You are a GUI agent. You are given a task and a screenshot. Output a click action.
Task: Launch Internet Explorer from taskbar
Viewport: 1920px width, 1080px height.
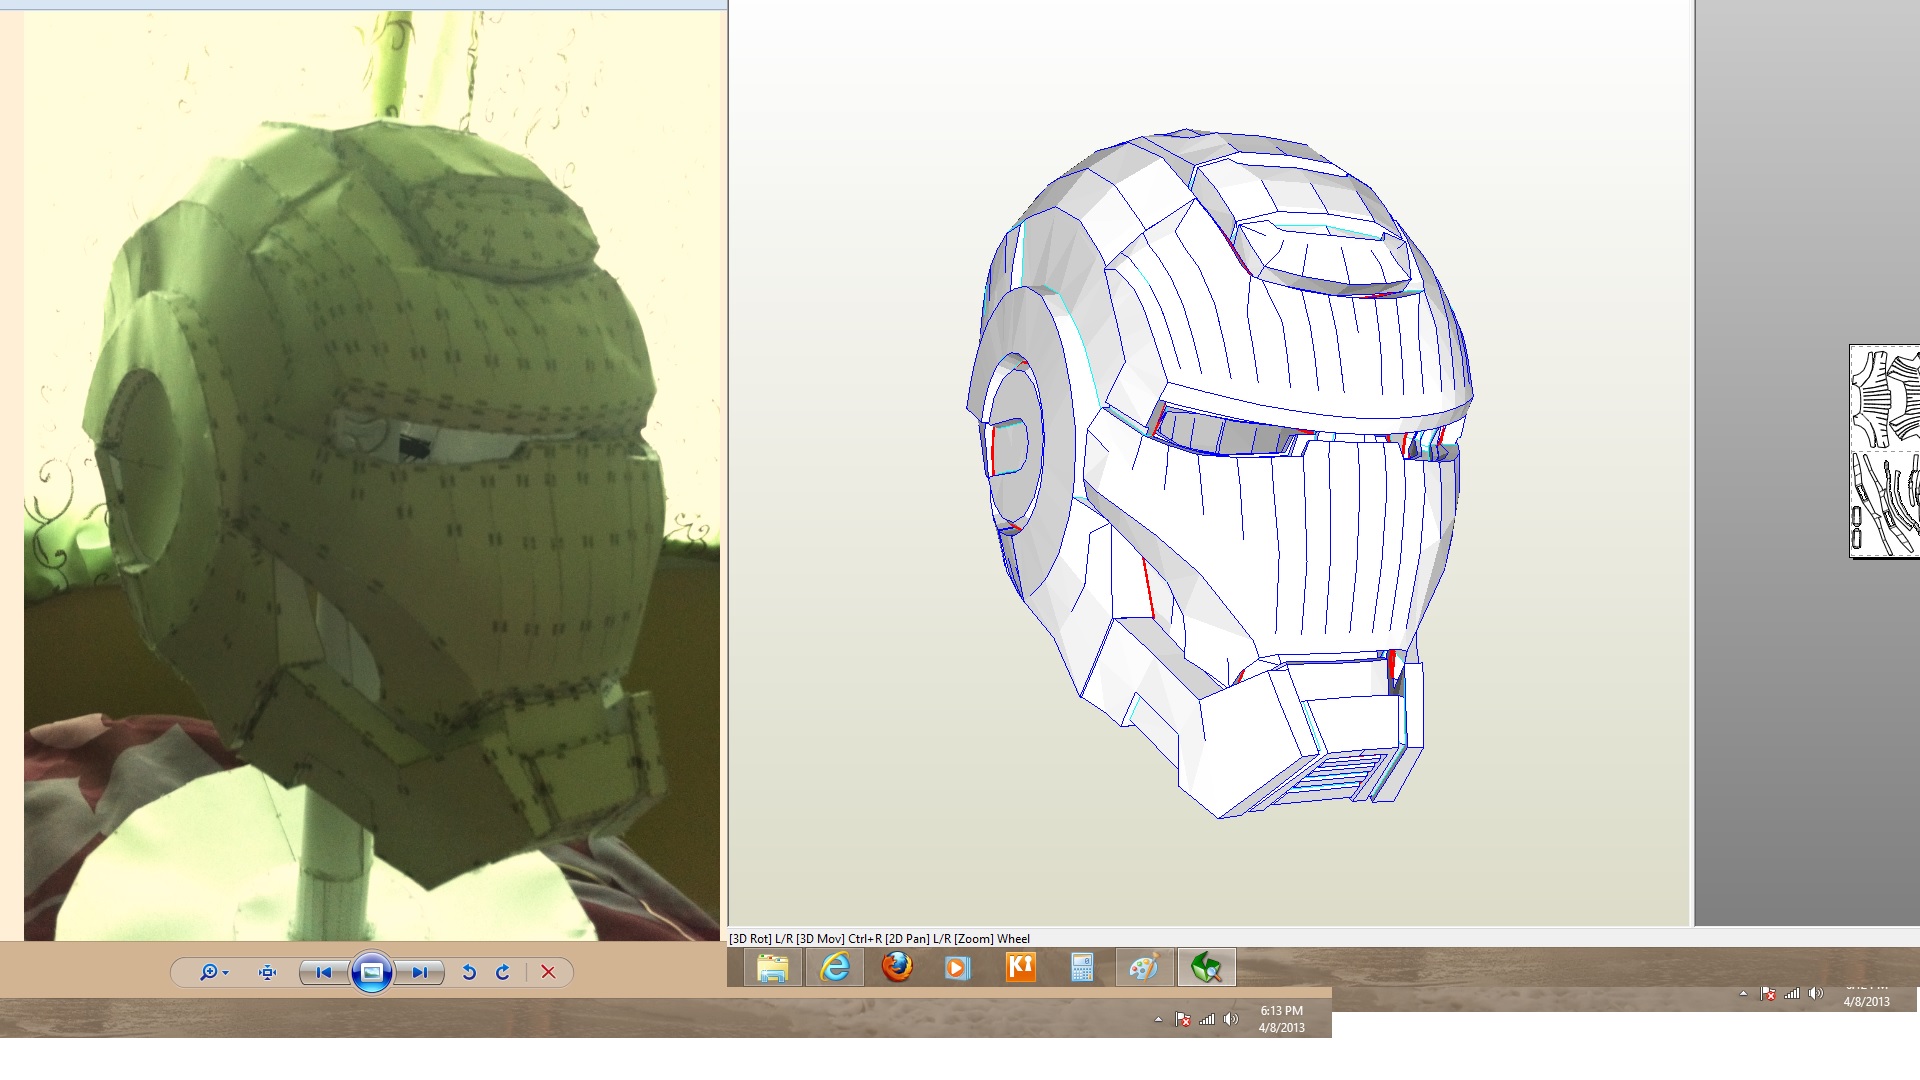[834, 967]
